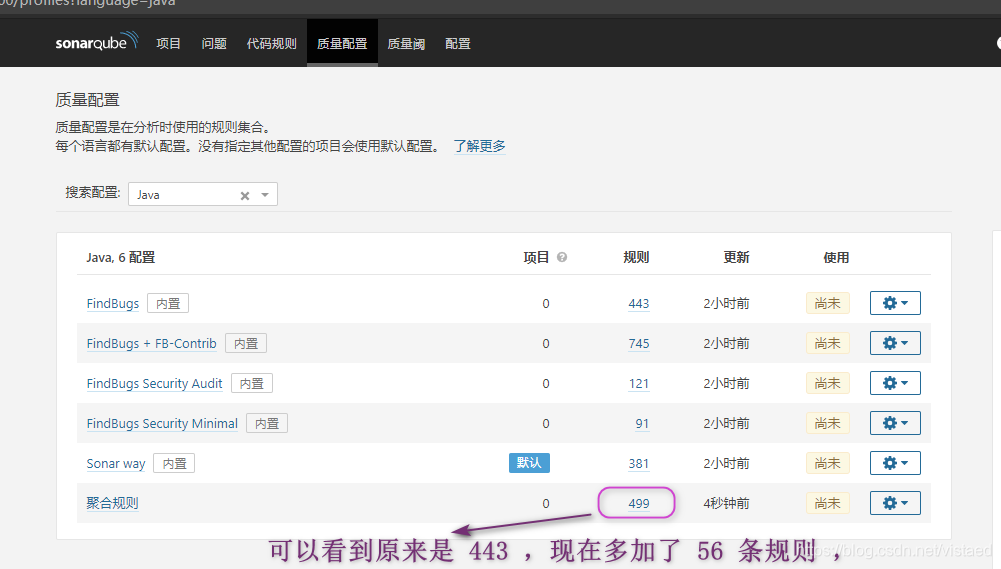The height and width of the screenshot is (569, 1001).
Task: Clear the Java search filter with the x
Action: pos(245,195)
